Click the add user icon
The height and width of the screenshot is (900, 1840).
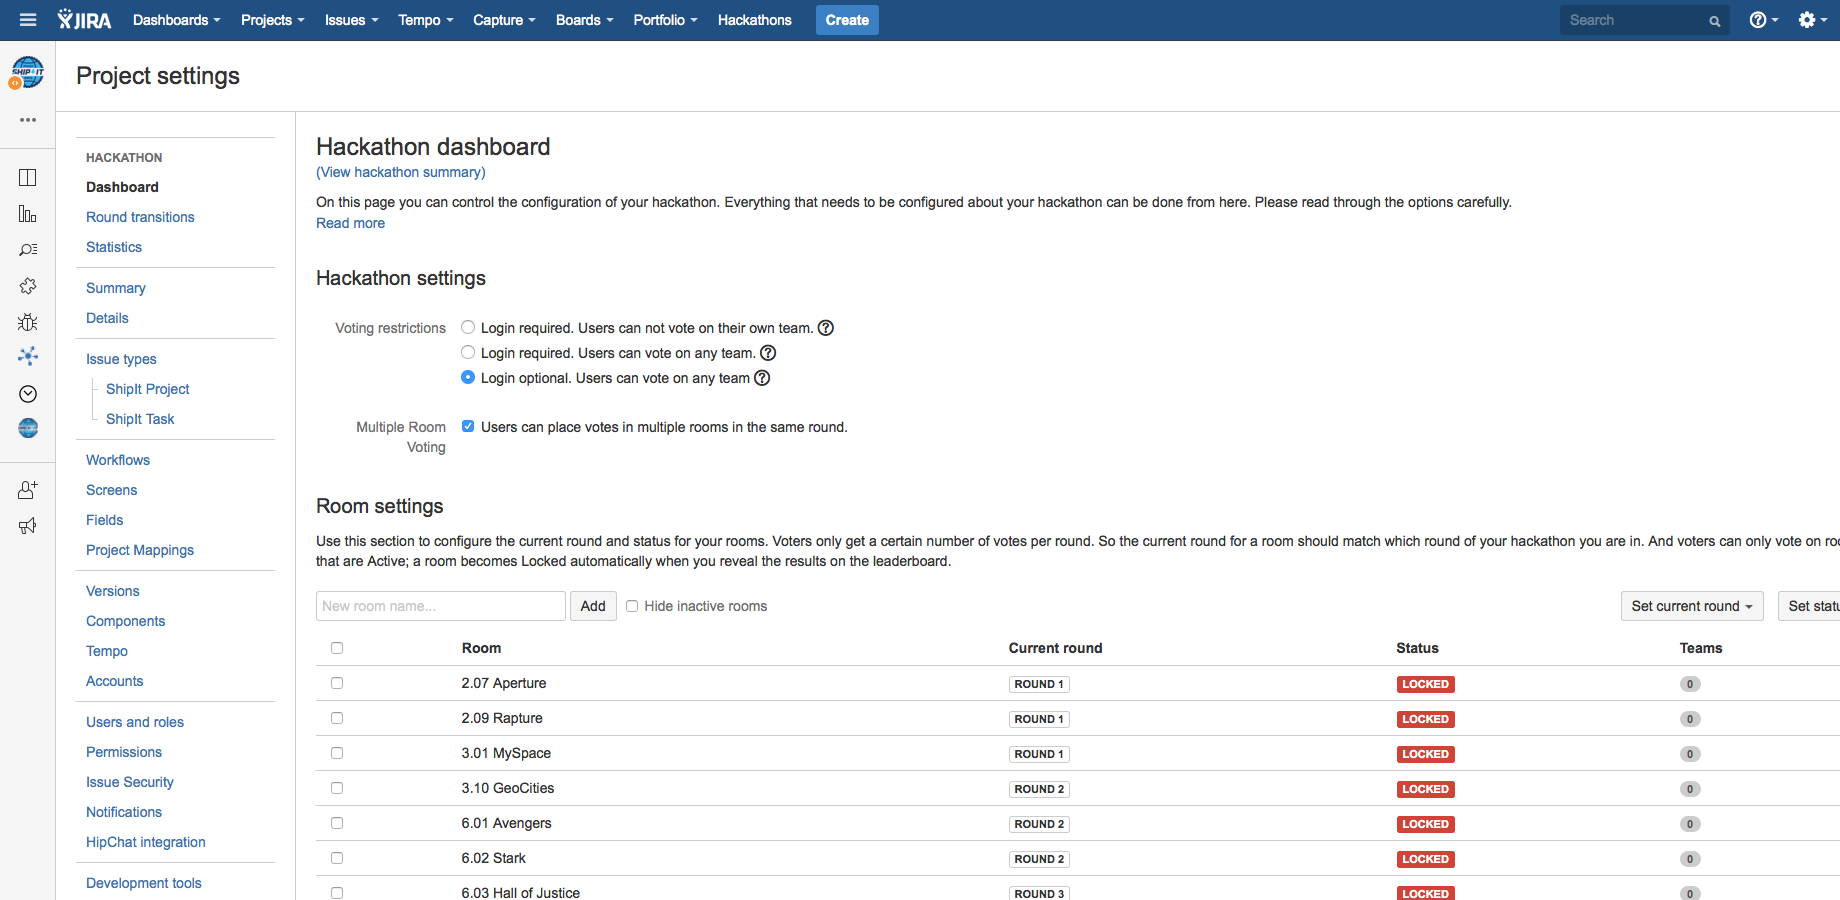pos(28,490)
